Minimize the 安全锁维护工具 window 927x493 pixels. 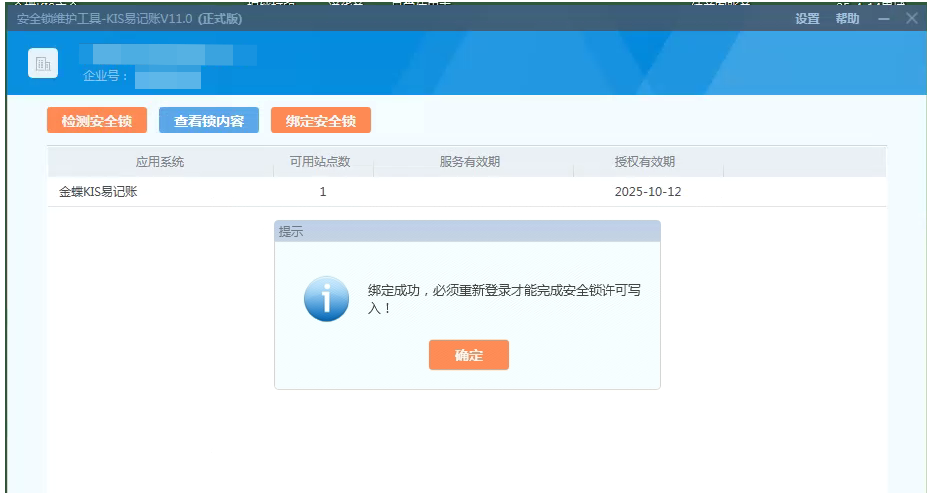[x=884, y=19]
